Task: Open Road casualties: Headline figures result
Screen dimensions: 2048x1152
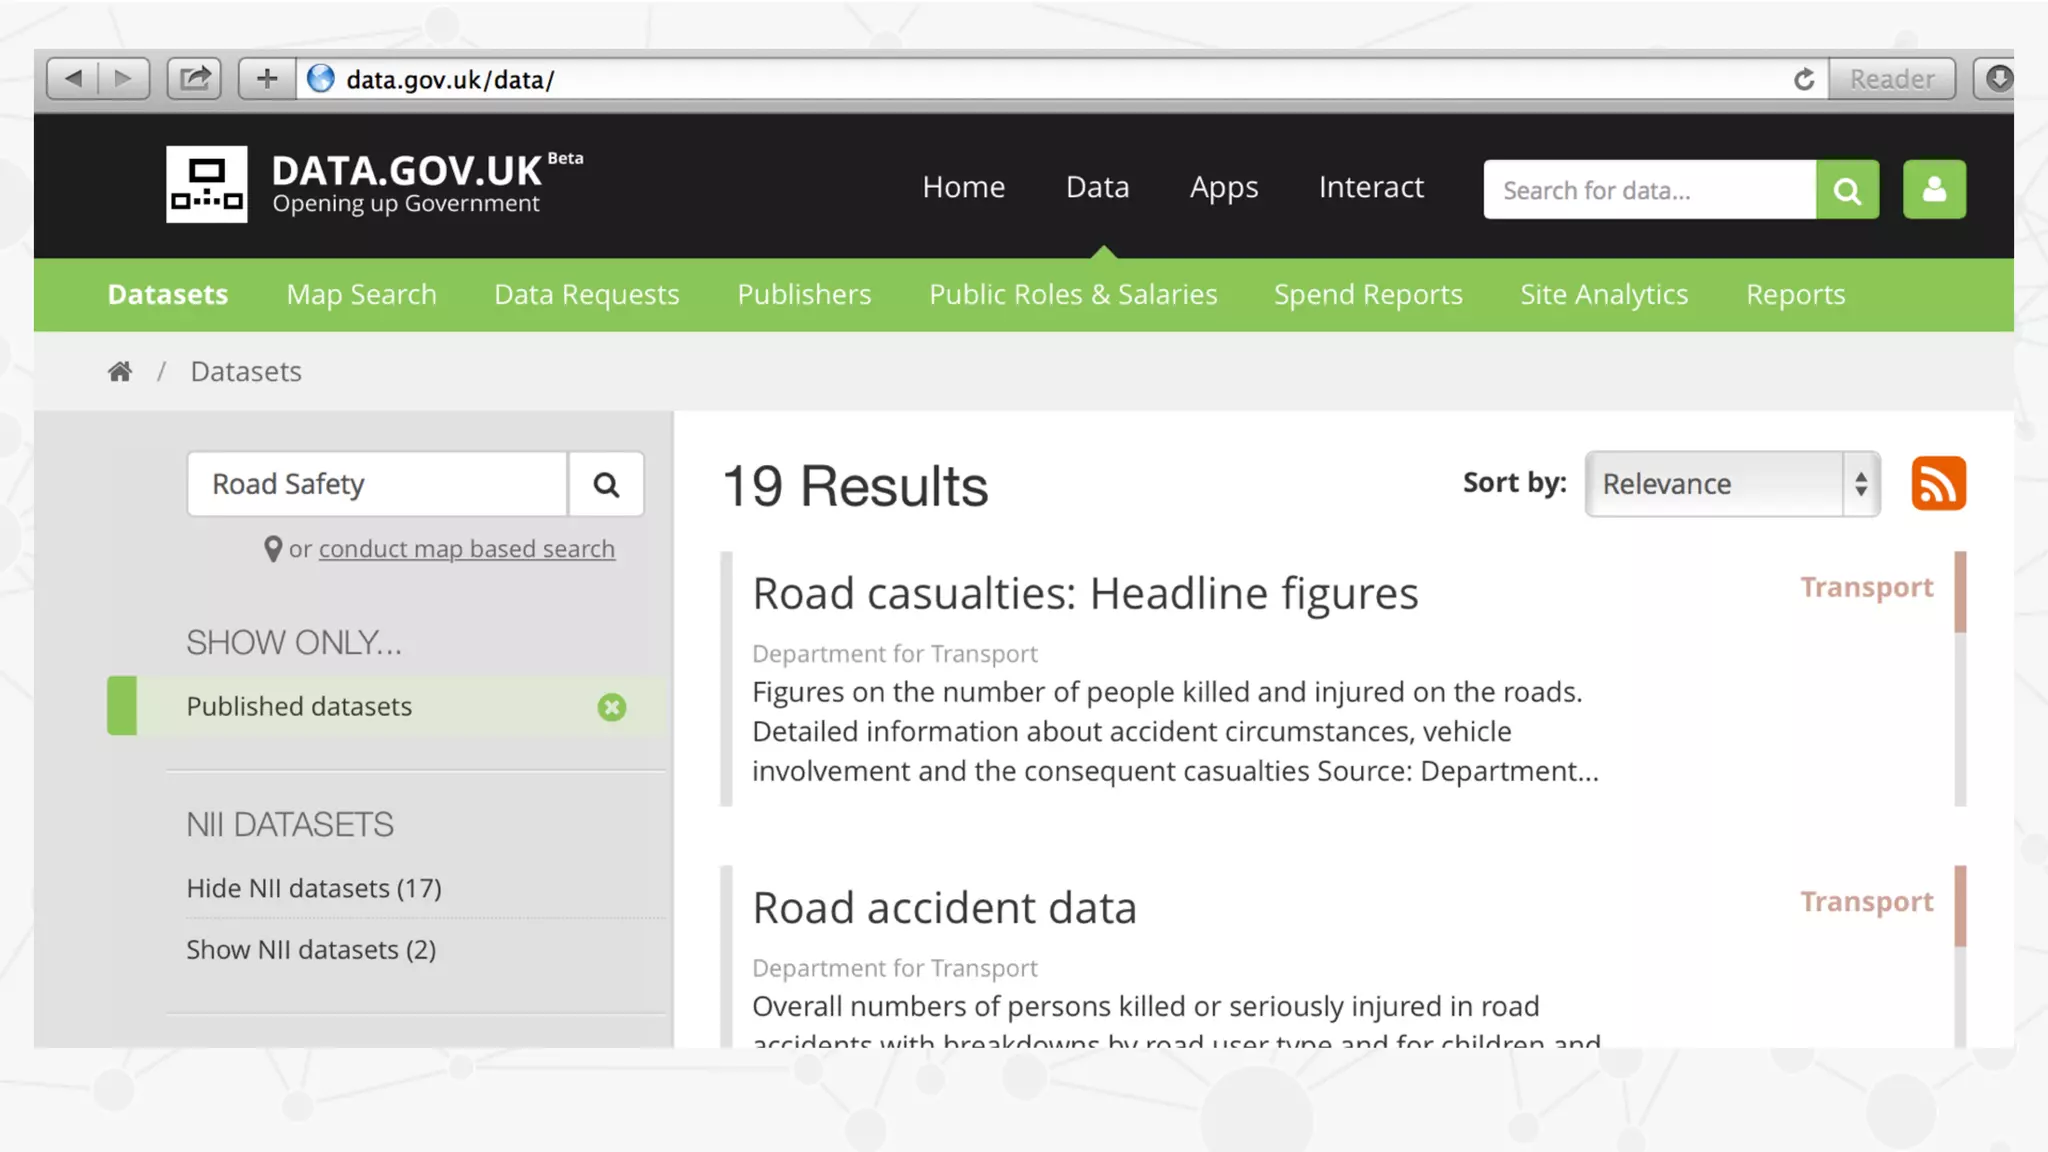Action: click(x=1085, y=594)
